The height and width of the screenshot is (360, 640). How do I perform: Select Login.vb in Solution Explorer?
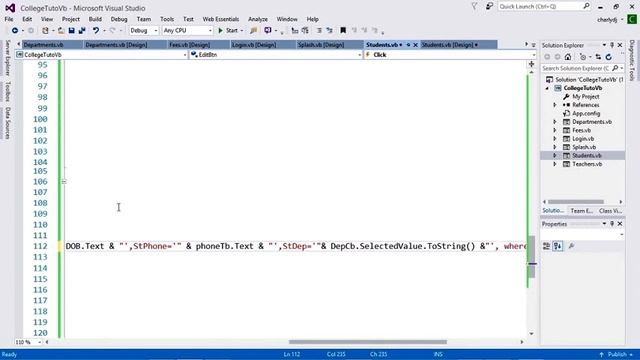[x=583, y=139]
